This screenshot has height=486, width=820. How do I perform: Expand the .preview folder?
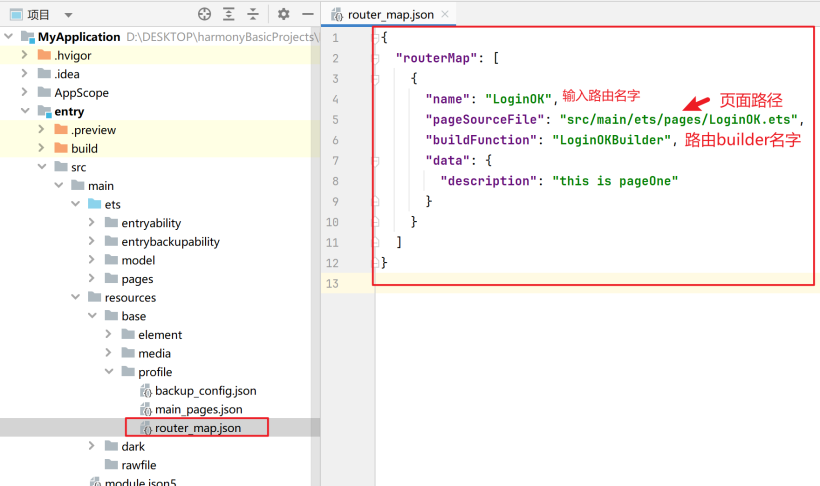[x=41, y=129]
